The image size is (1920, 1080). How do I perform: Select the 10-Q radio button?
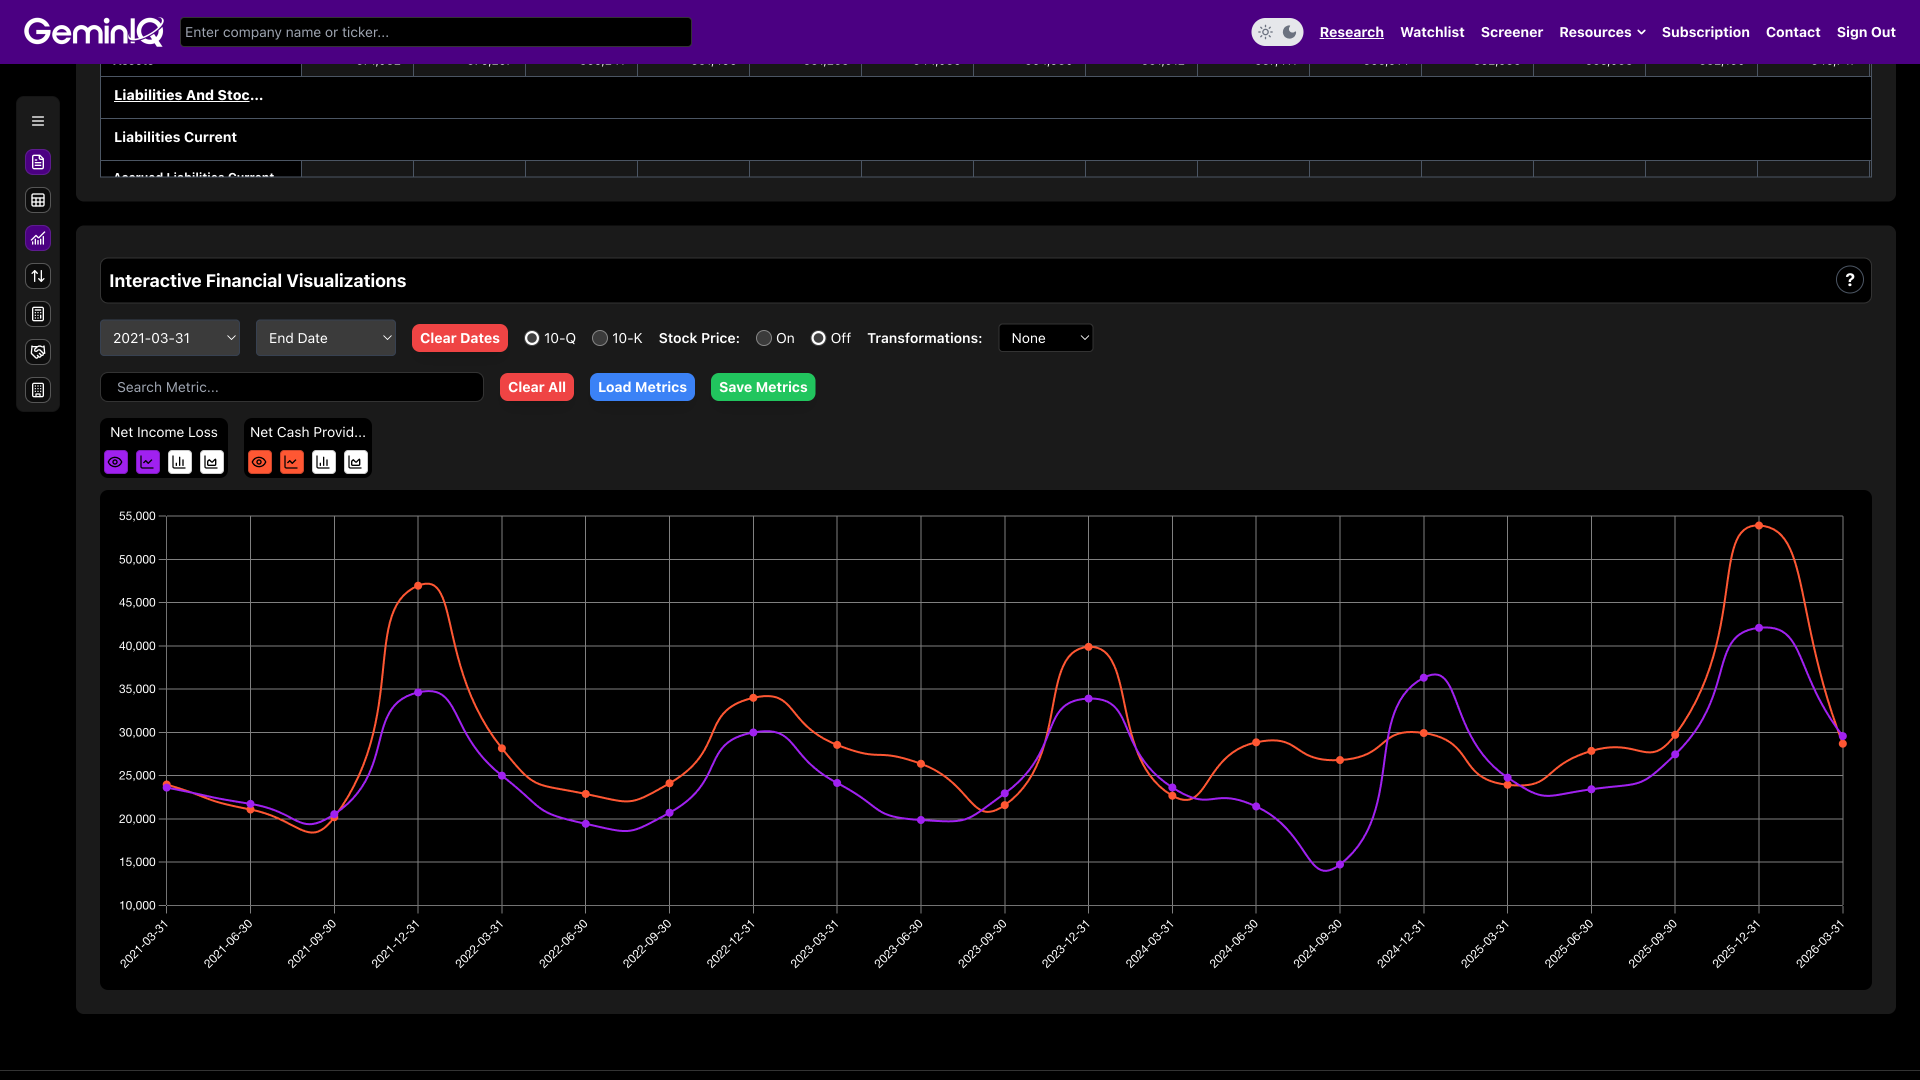[532, 338]
